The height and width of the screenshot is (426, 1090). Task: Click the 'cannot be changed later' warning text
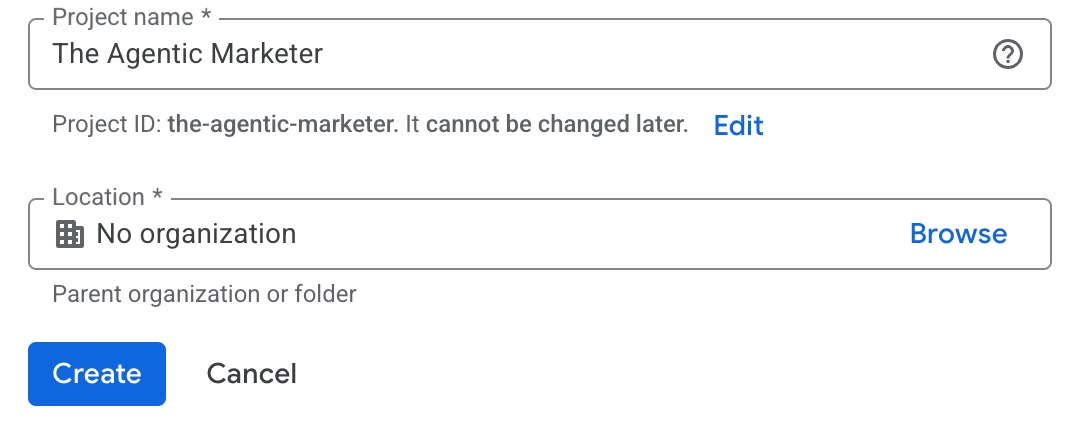557,124
